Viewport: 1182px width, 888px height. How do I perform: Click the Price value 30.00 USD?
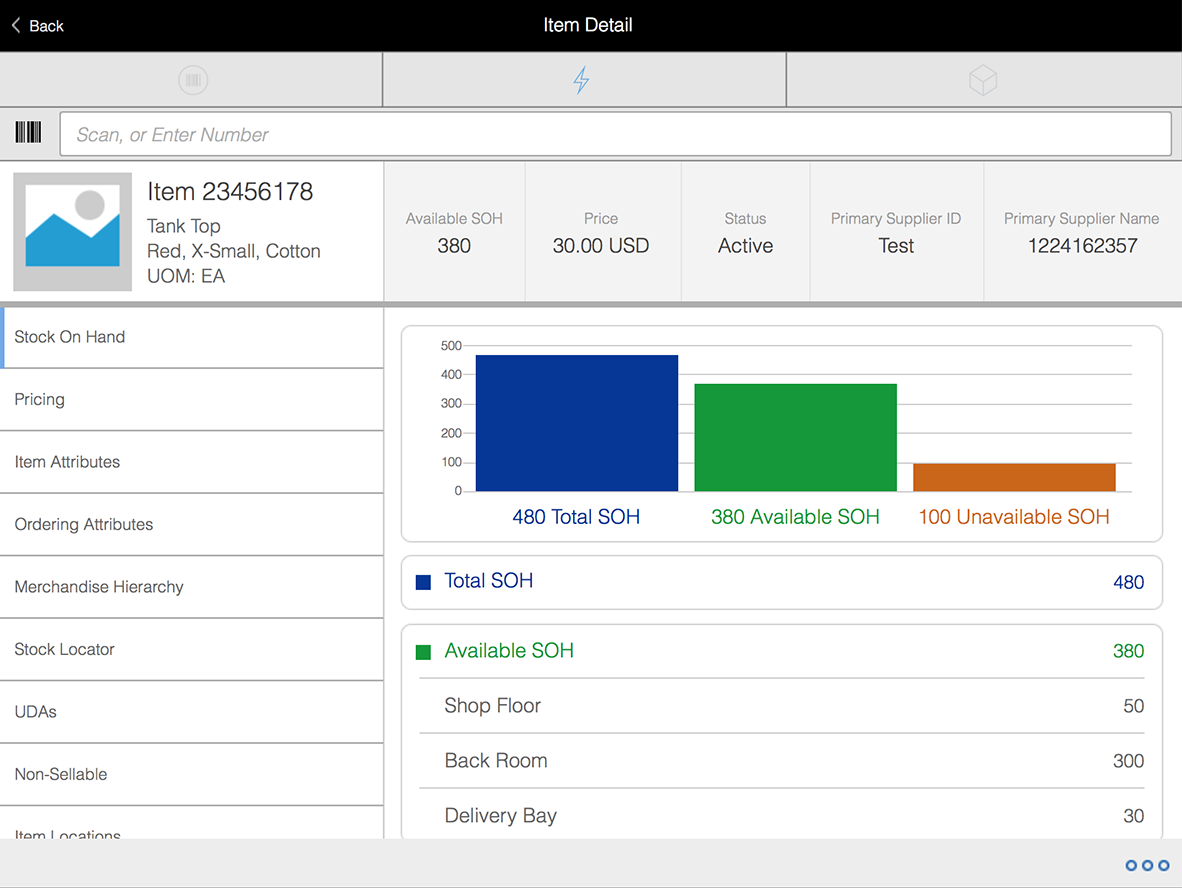click(601, 246)
